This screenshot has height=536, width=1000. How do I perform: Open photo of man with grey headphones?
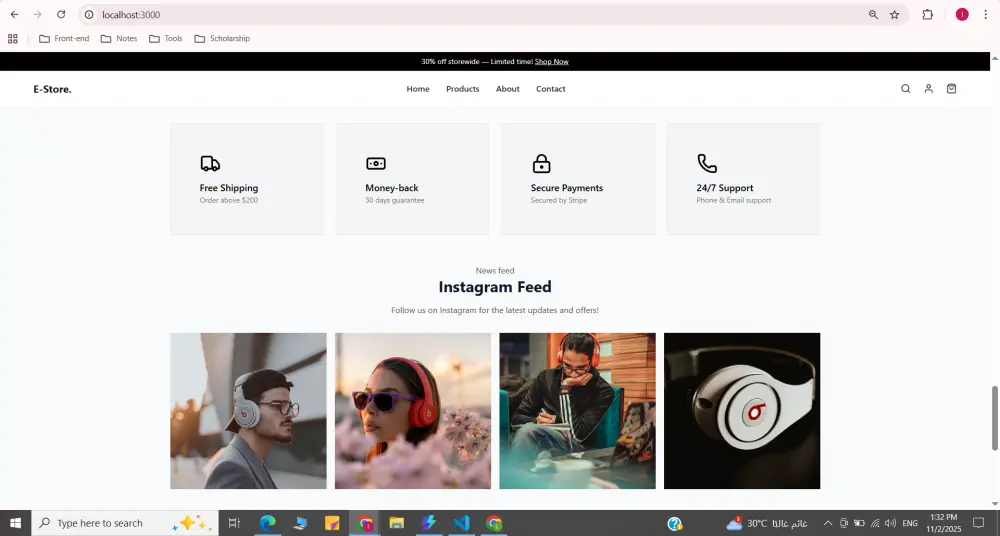click(x=248, y=411)
